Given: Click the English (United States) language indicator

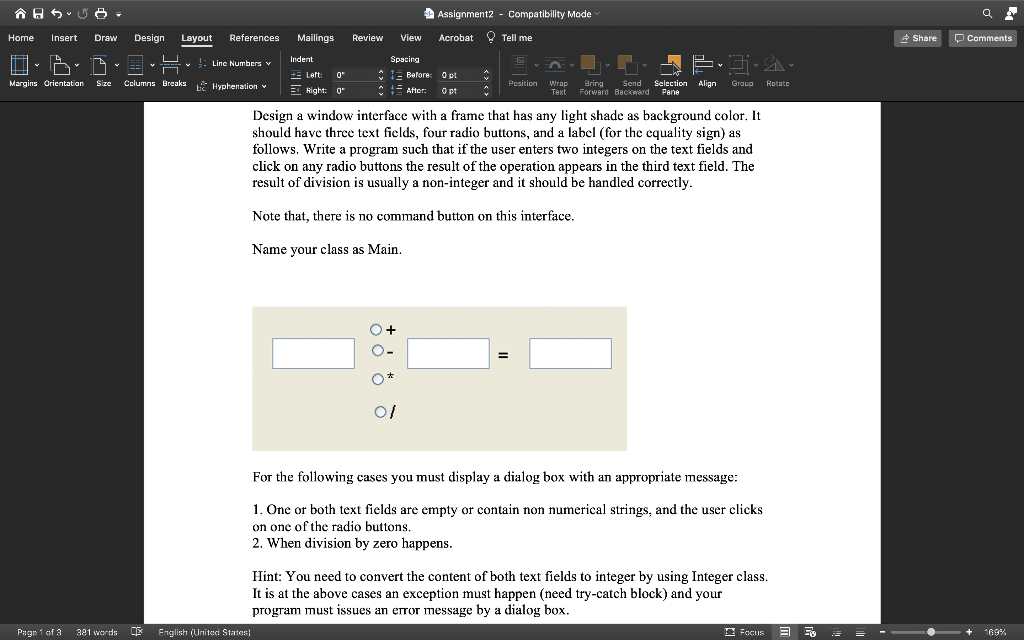Looking at the screenshot, I should coord(204,632).
